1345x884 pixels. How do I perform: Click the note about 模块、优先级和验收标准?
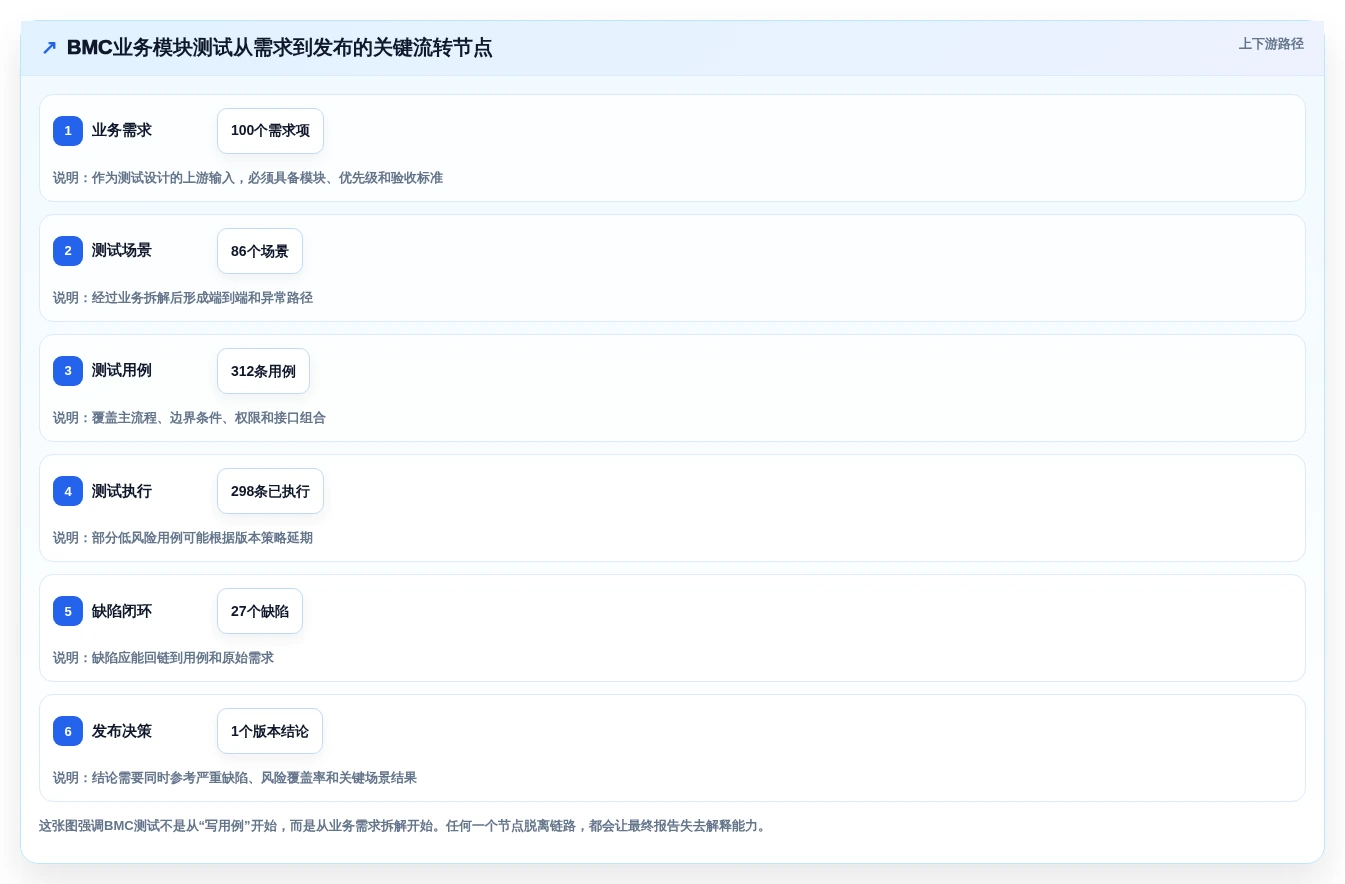pyautogui.click(x=248, y=178)
